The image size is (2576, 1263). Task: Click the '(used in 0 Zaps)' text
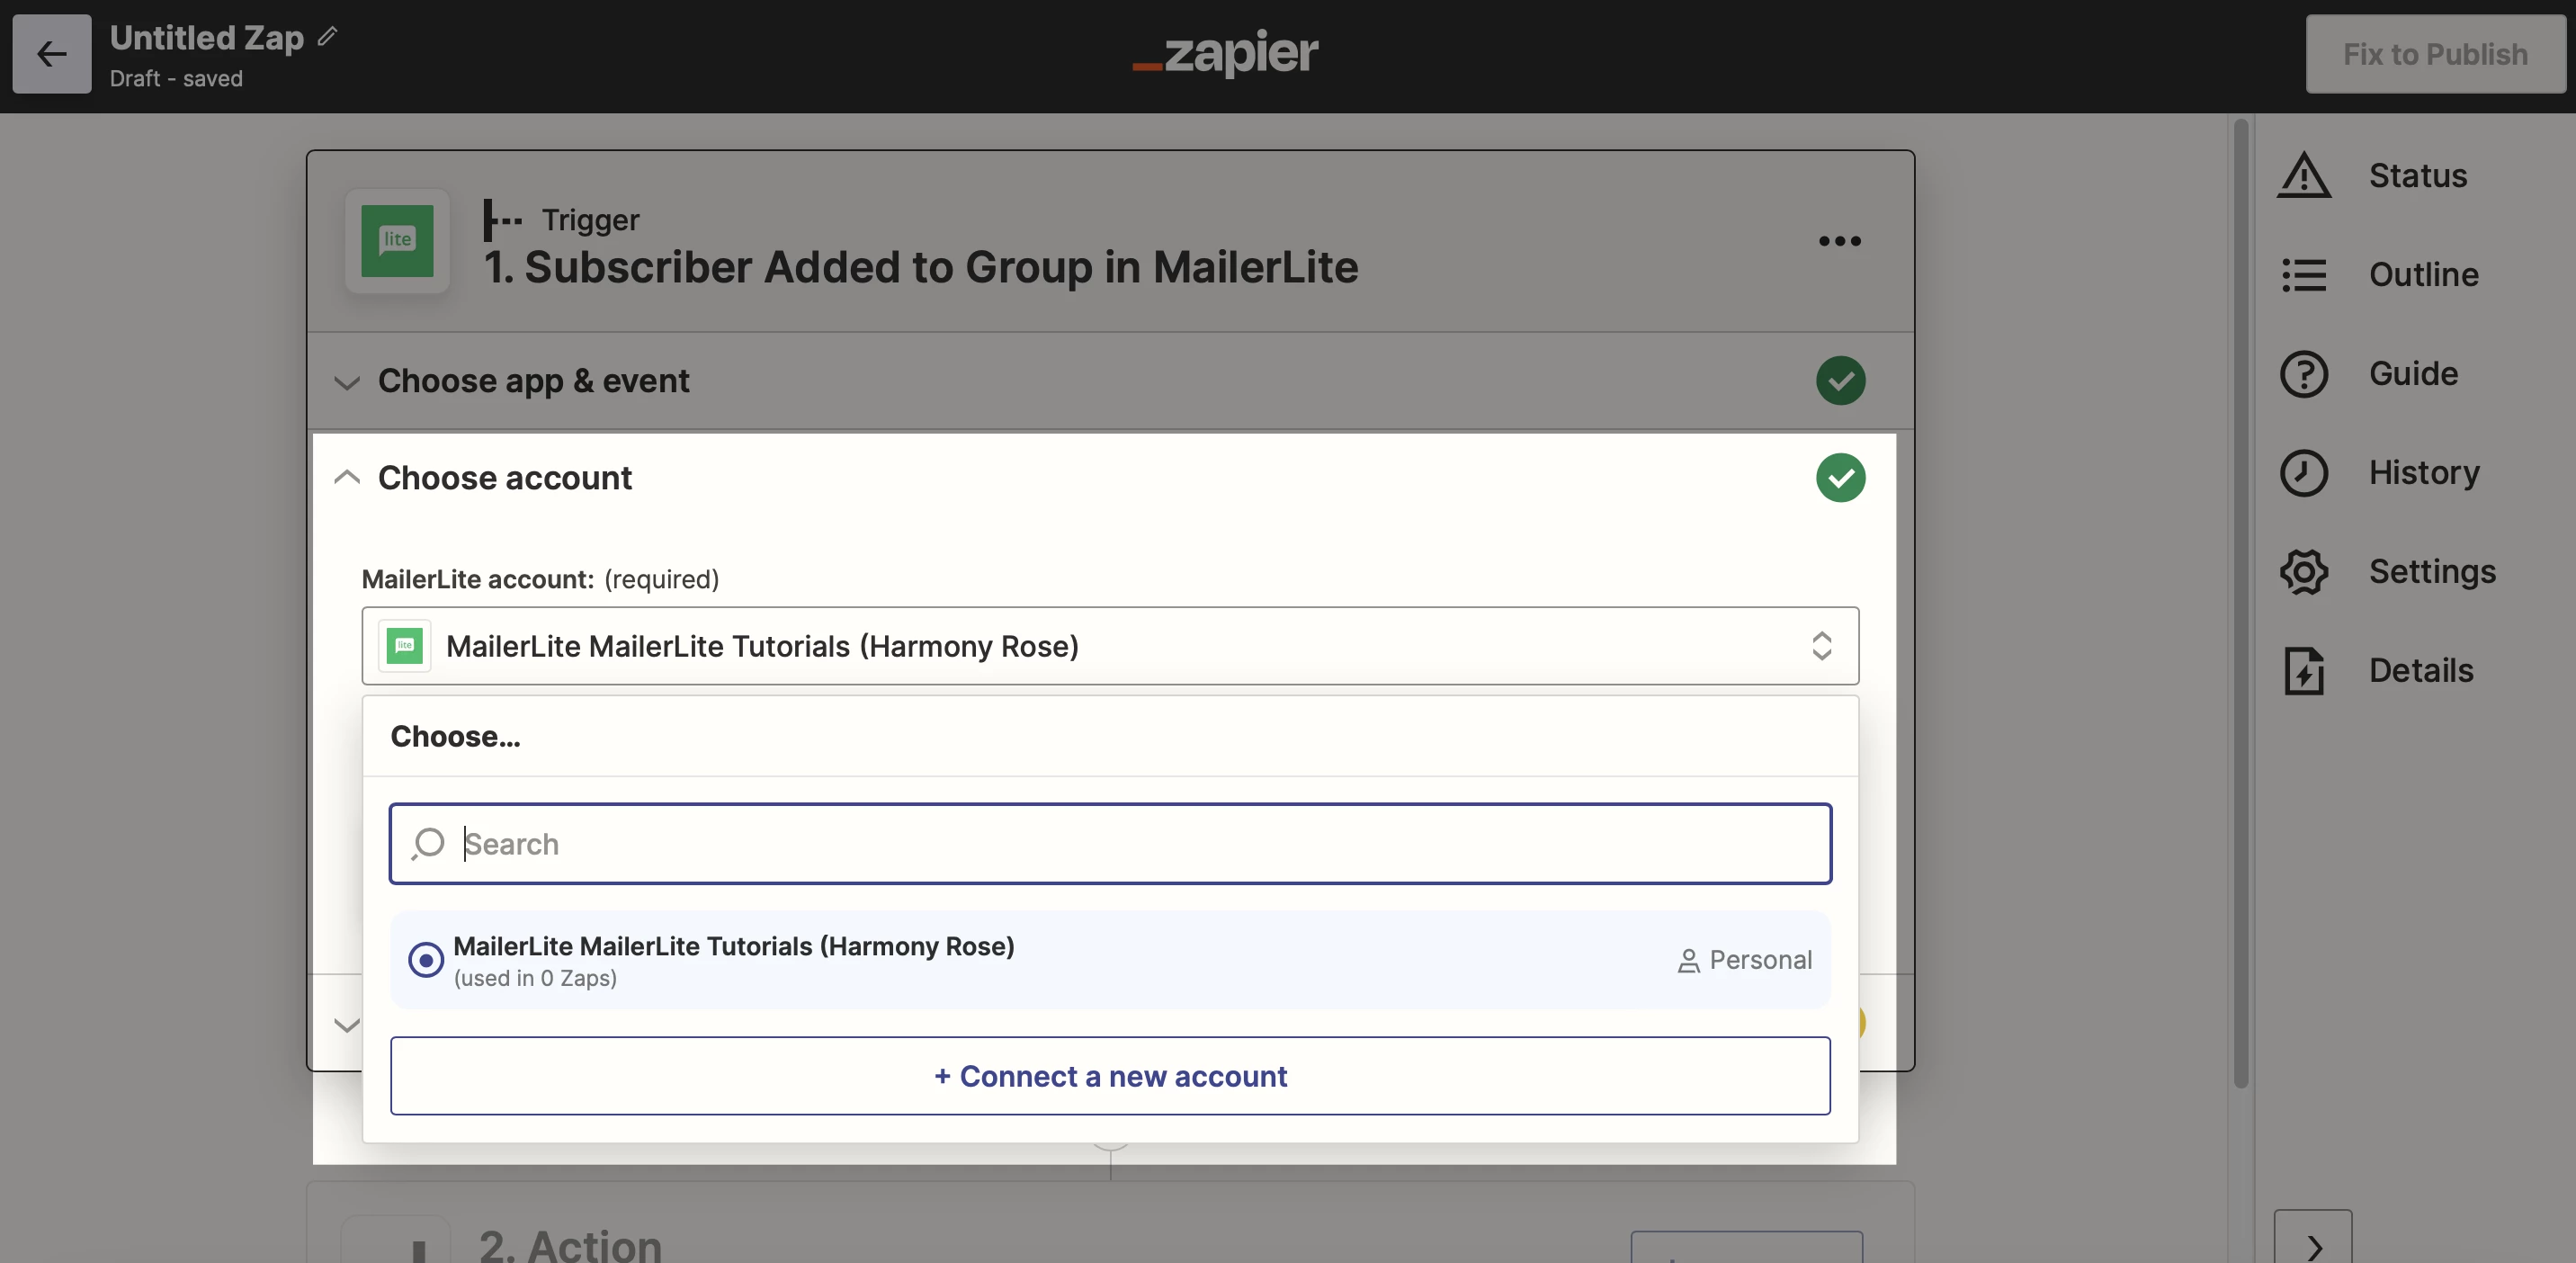(535, 979)
